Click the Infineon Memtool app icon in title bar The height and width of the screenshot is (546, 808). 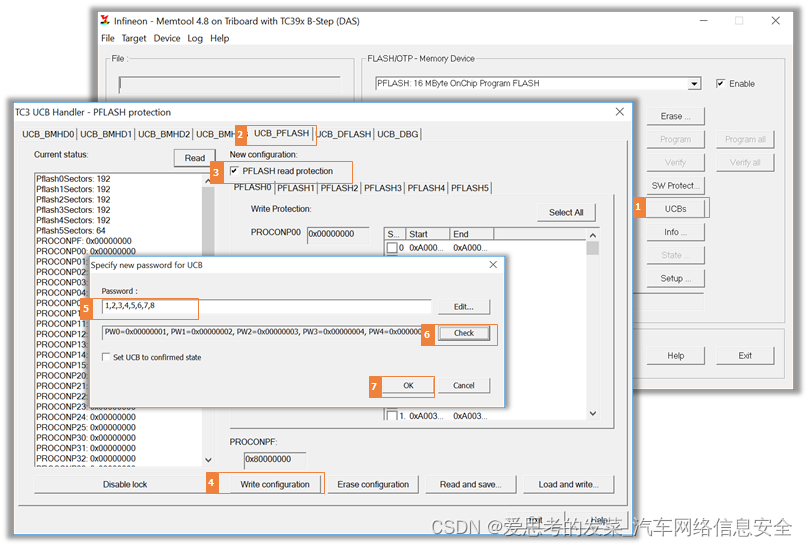click(105, 20)
